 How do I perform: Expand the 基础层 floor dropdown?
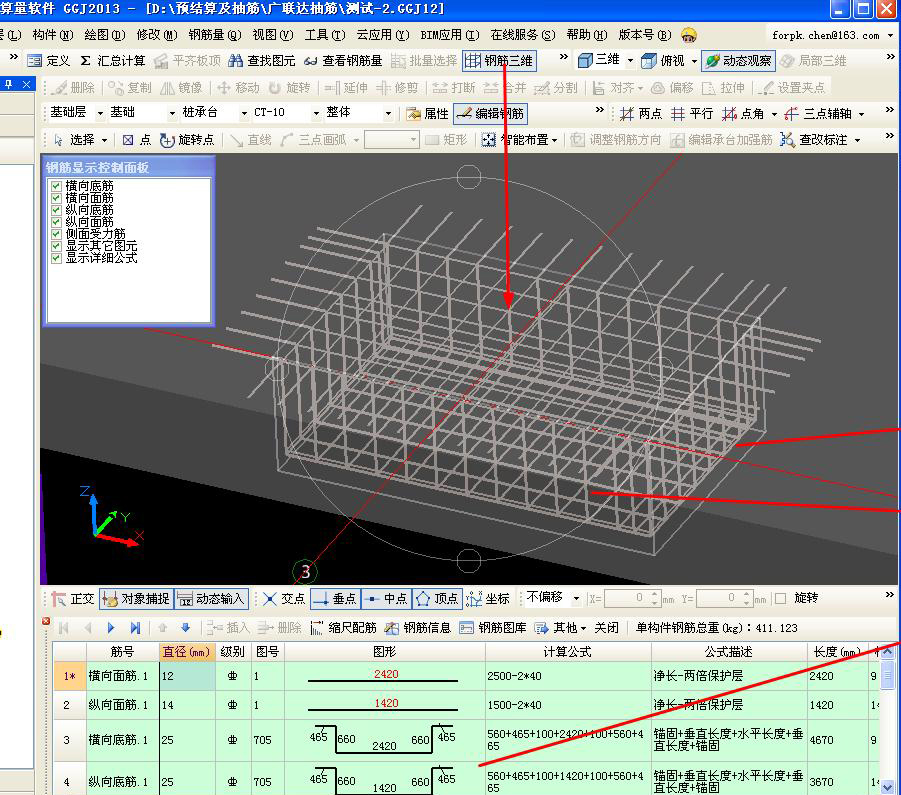(100, 113)
